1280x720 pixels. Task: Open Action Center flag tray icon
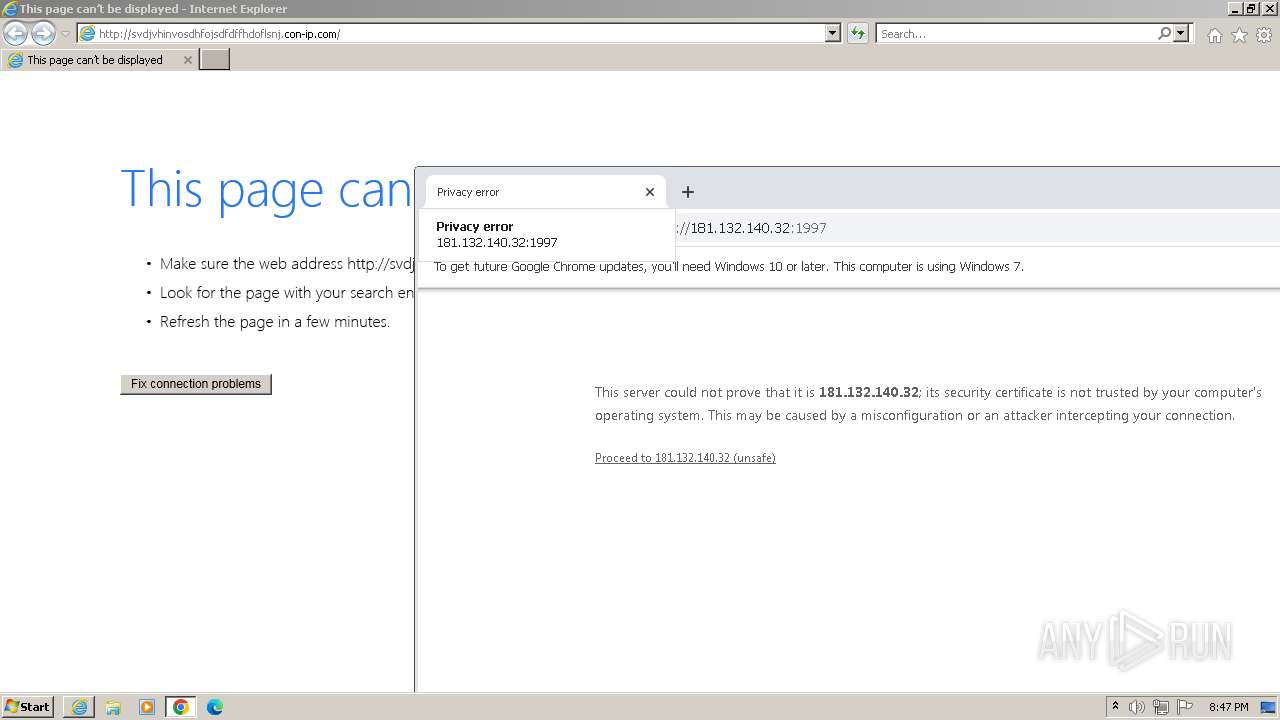[1185, 707]
